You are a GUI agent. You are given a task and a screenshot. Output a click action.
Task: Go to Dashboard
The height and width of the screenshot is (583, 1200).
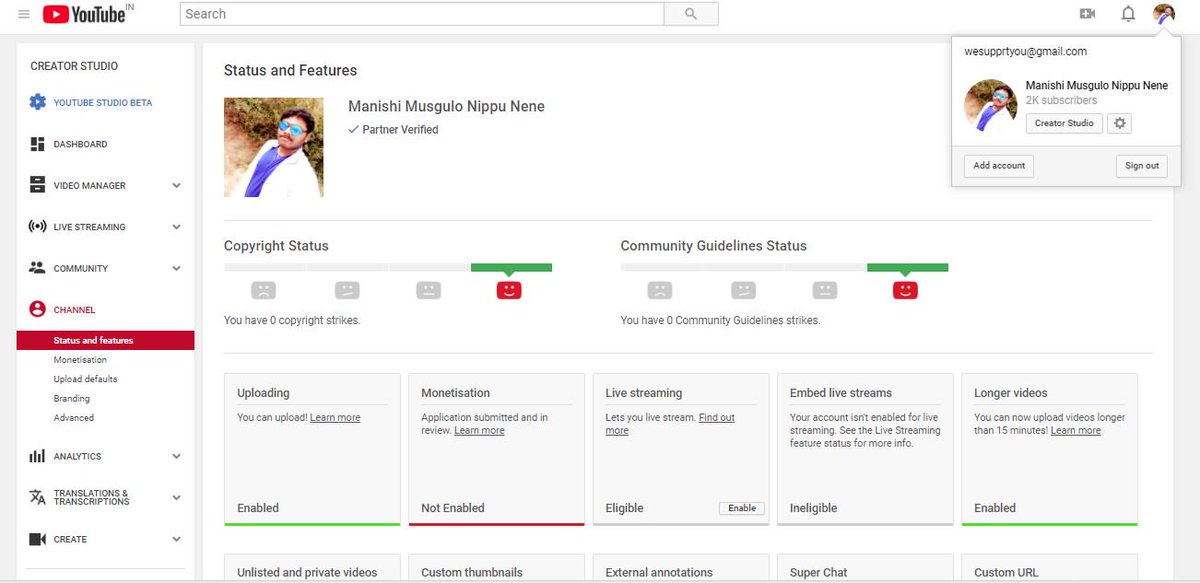(x=80, y=144)
